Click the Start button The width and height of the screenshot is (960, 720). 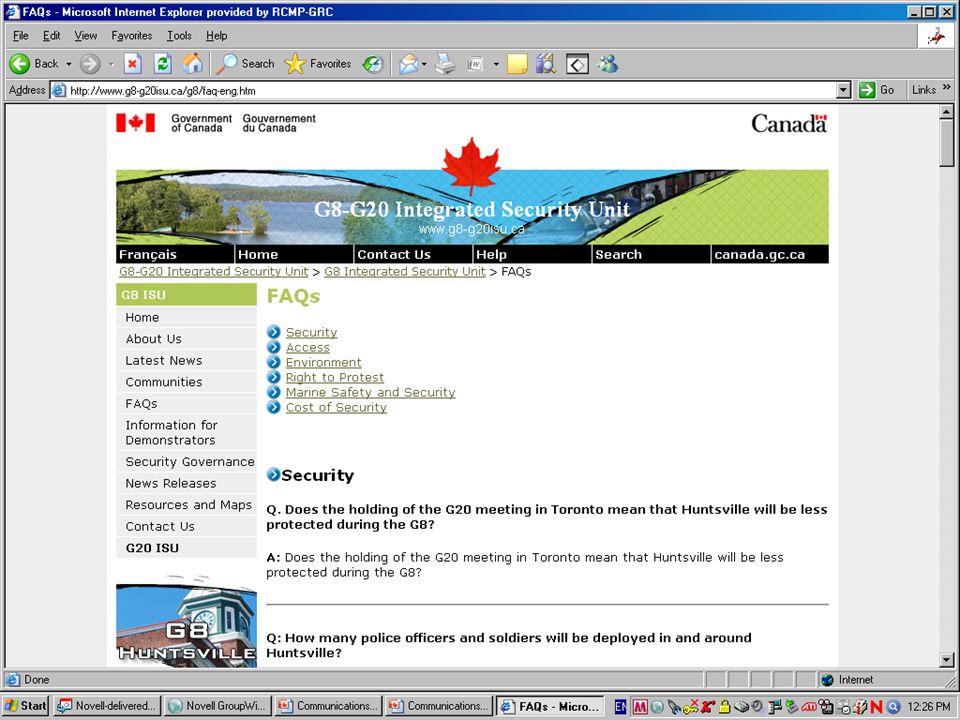pos(26,706)
